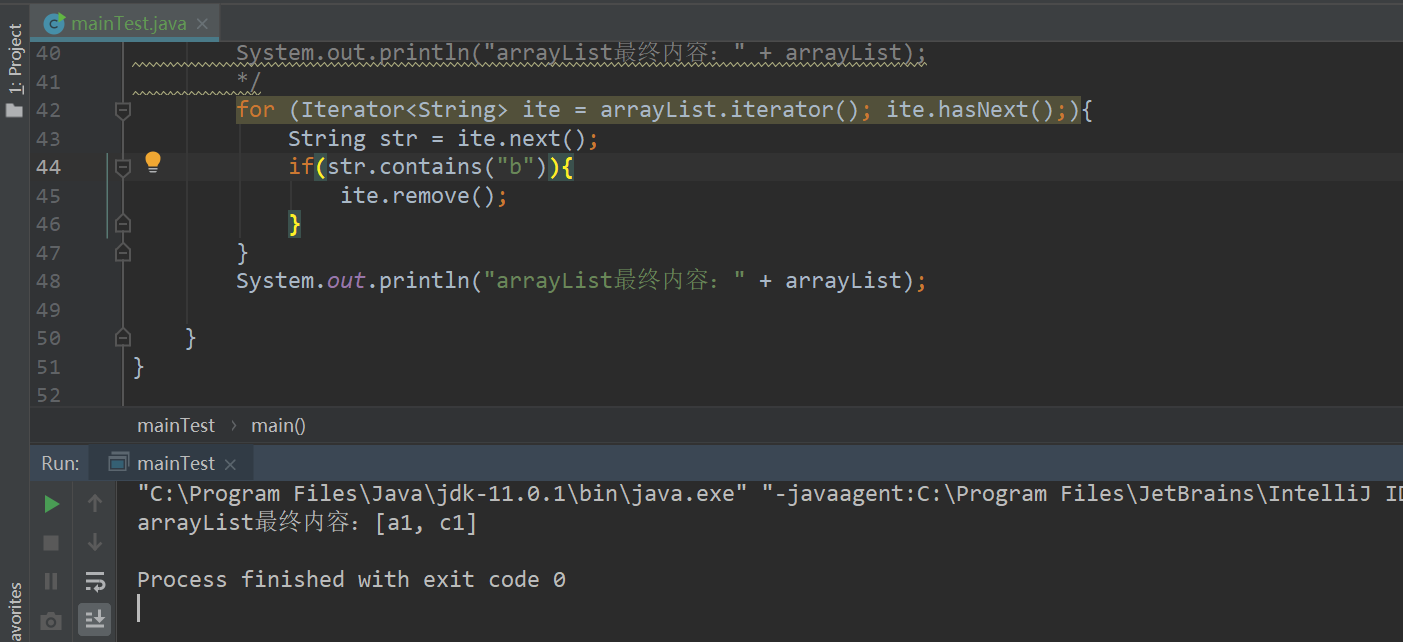
Task: Click str.contains("b") on line 44
Action: [x=437, y=167]
